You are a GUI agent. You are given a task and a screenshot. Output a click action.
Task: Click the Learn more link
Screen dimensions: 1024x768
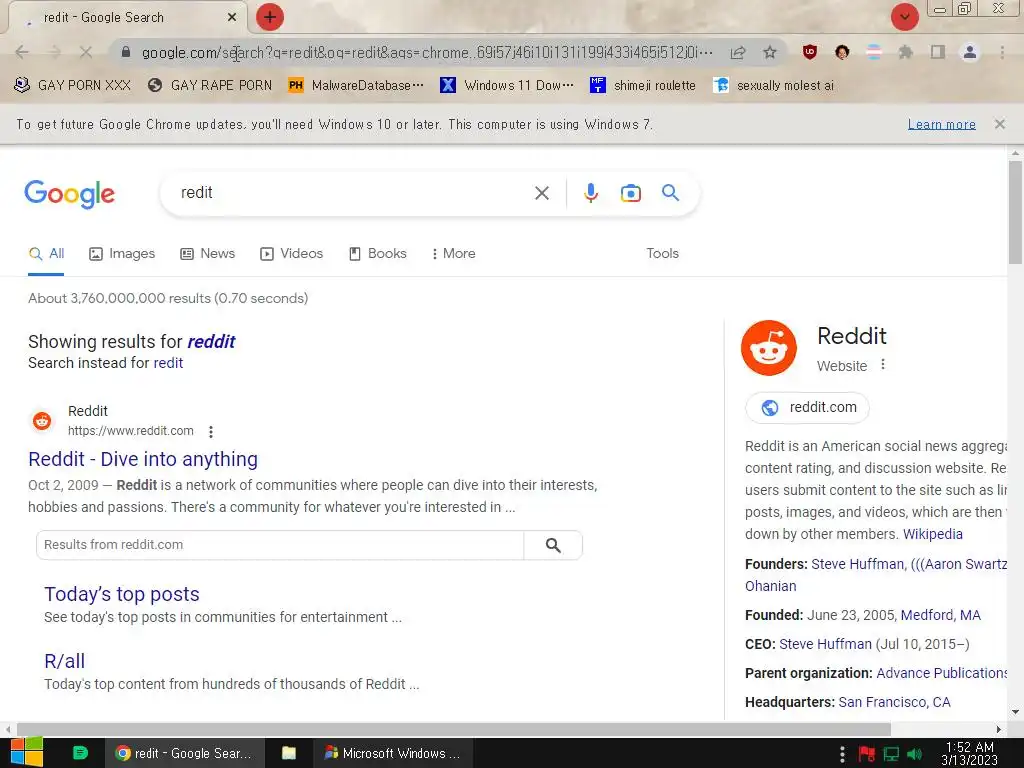coord(942,124)
